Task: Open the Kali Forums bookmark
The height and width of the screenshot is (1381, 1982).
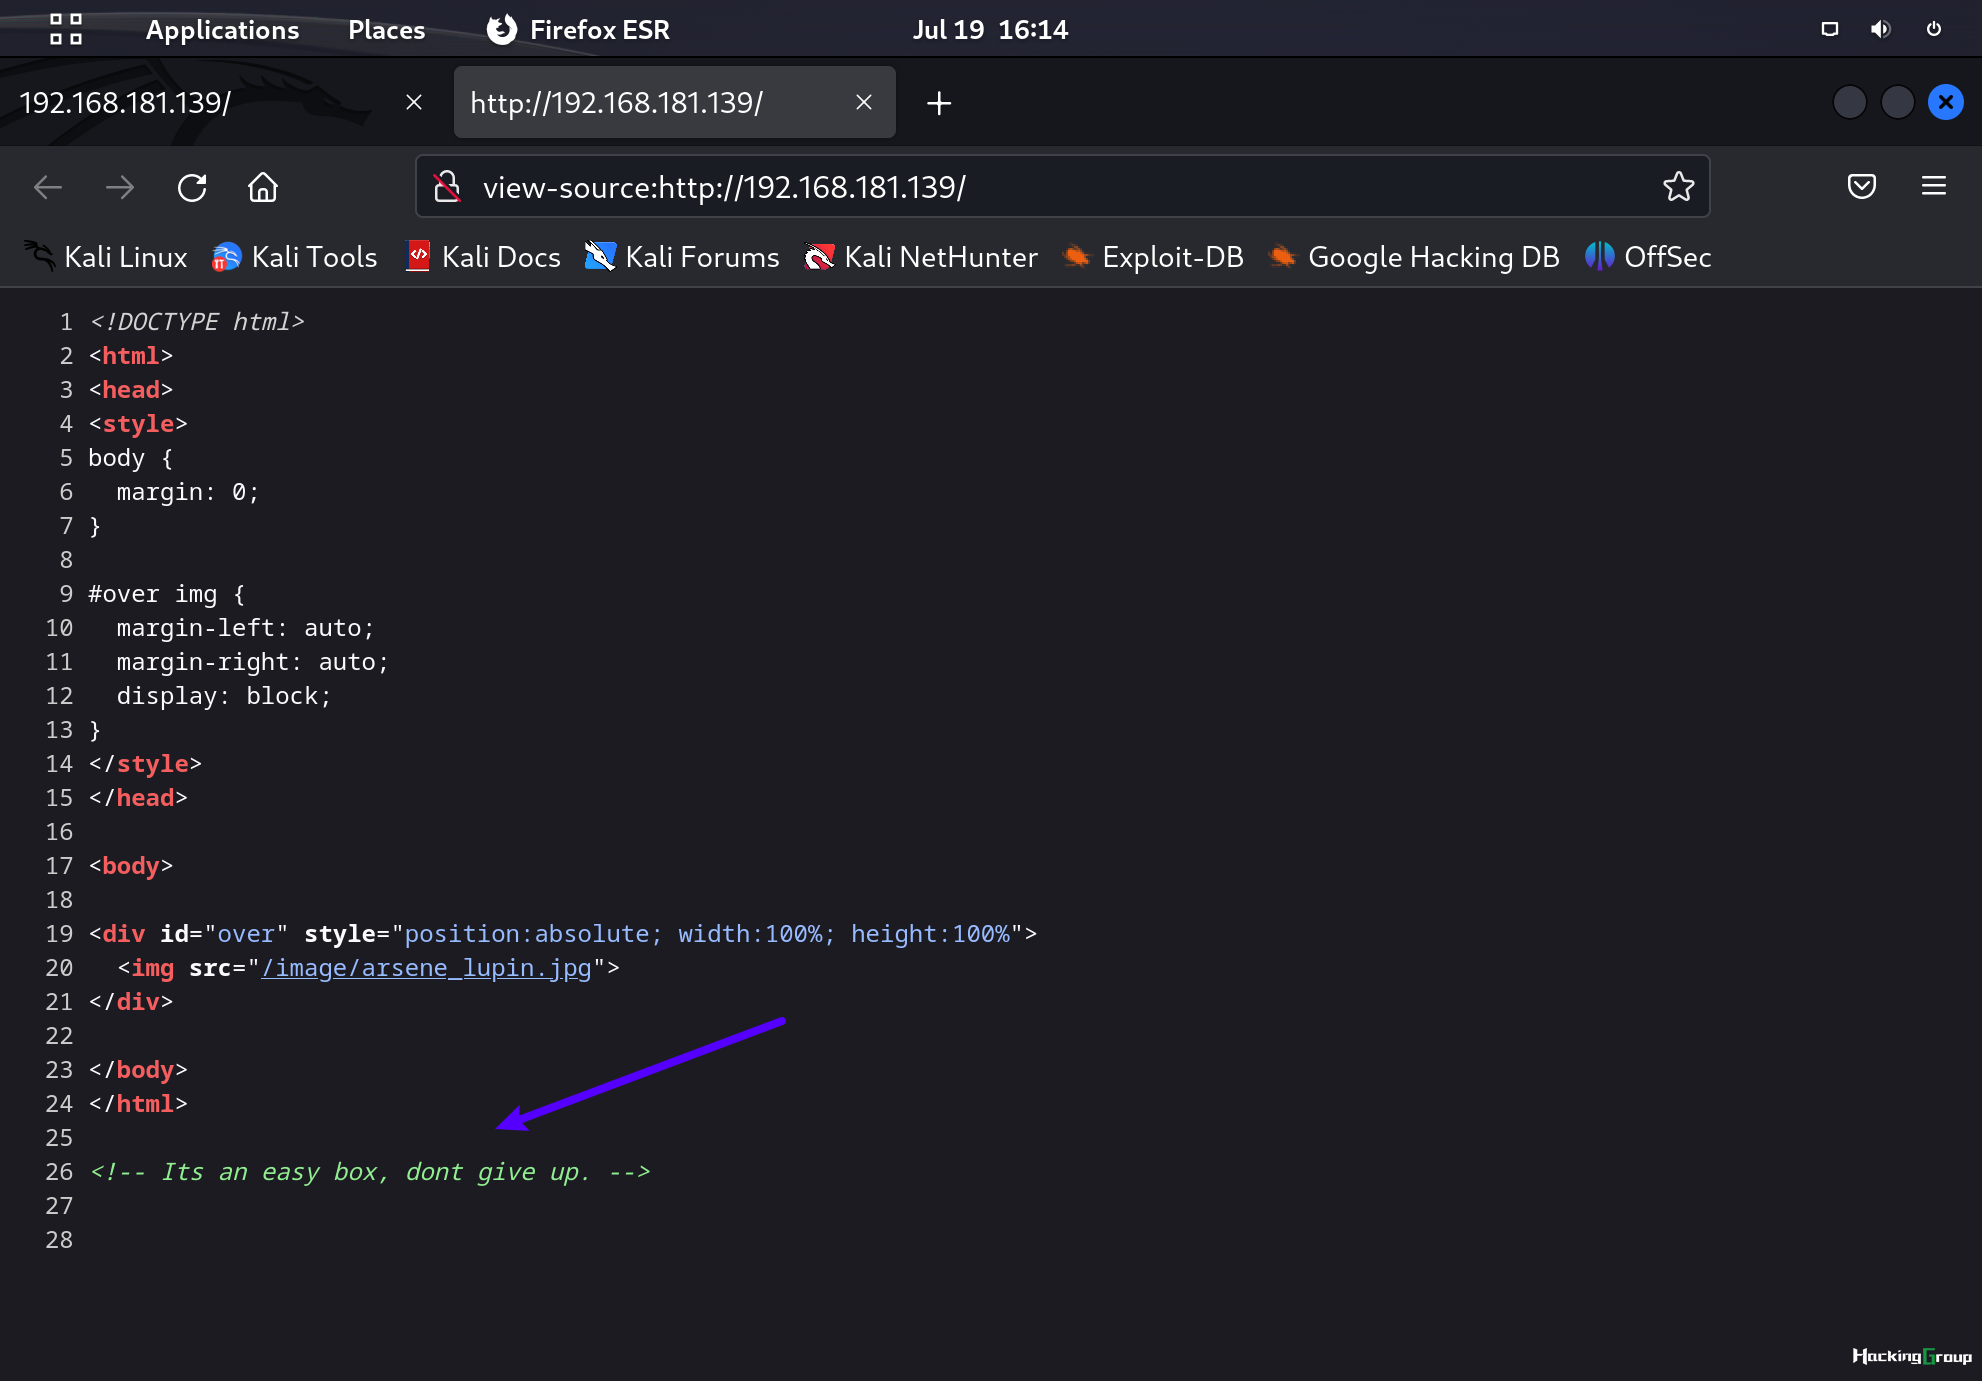Action: 682,257
